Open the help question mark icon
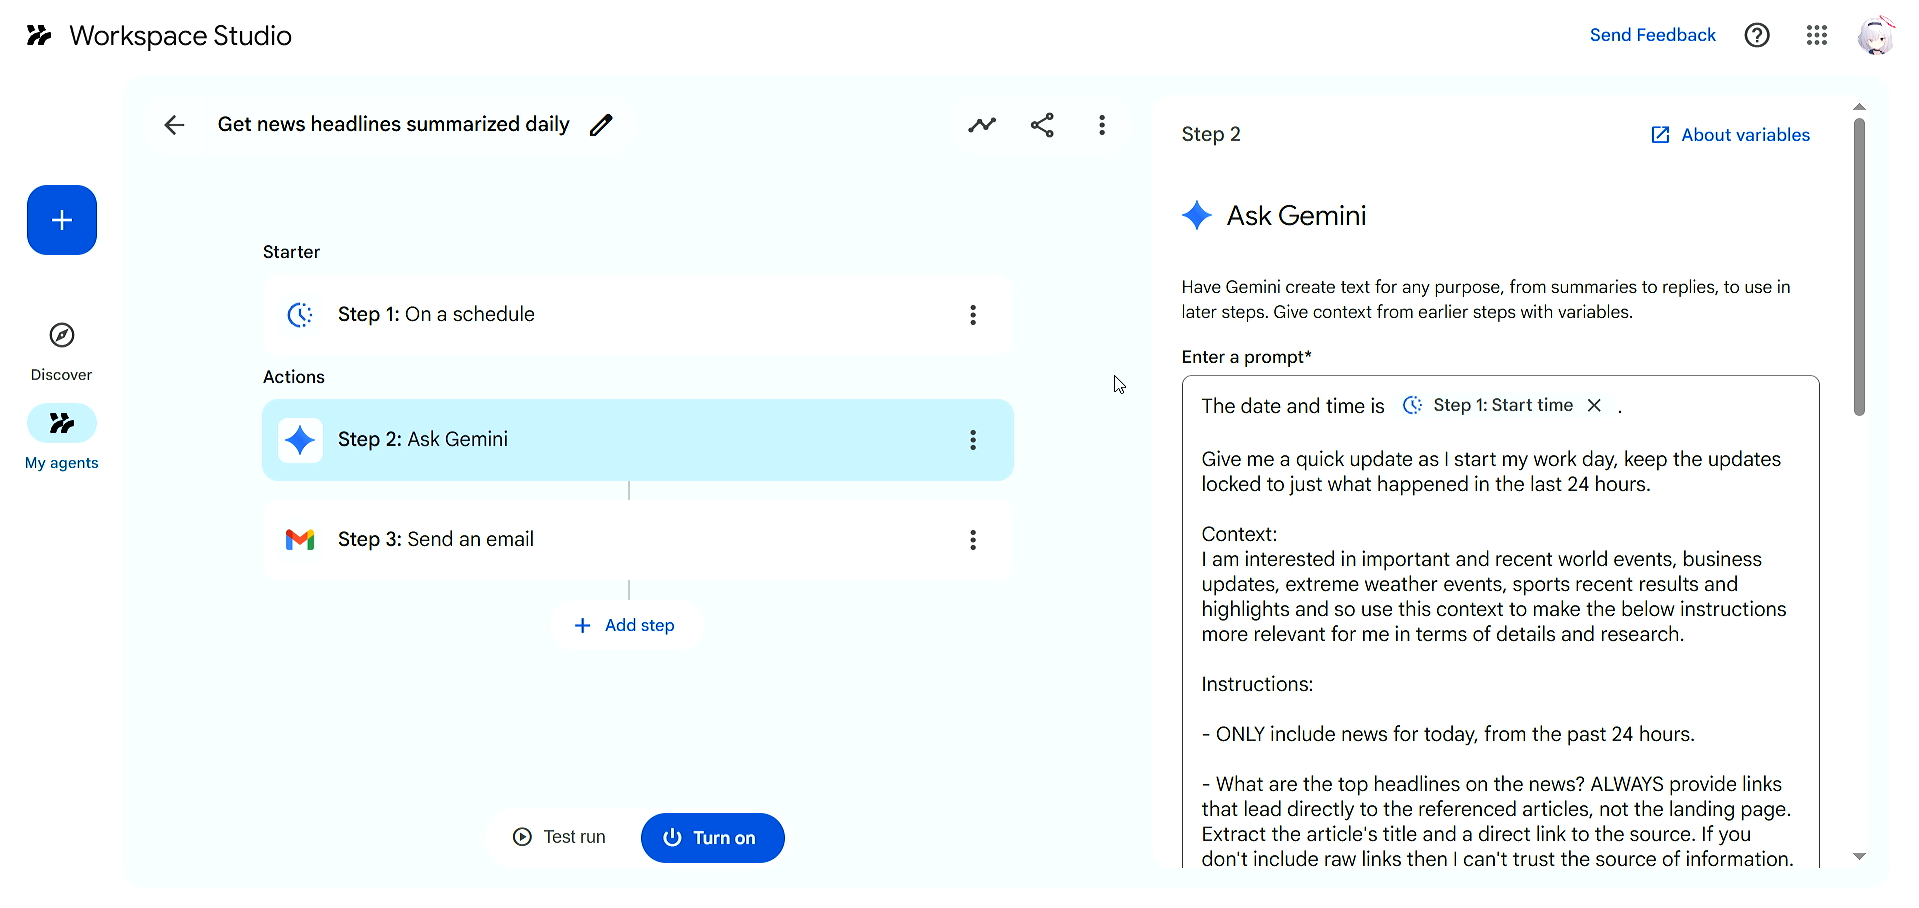This screenshot has height=908, width=1919. [x=1756, y=36]
